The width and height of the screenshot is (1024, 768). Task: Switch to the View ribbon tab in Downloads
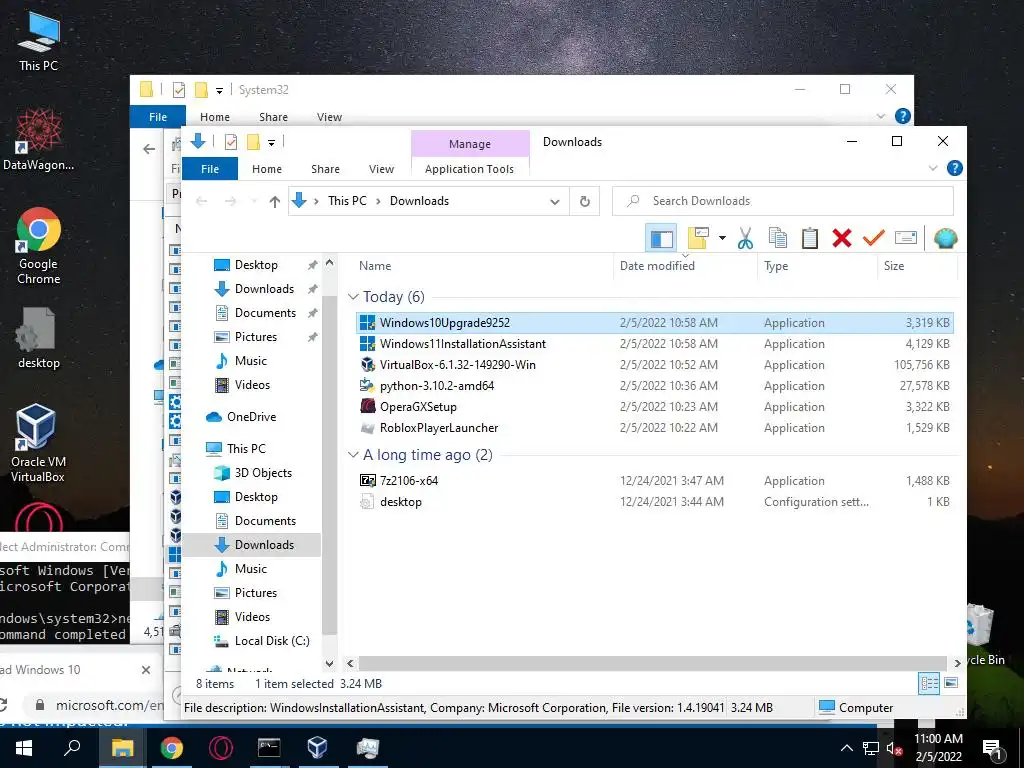pyautogui.click(x=381, y=169)
